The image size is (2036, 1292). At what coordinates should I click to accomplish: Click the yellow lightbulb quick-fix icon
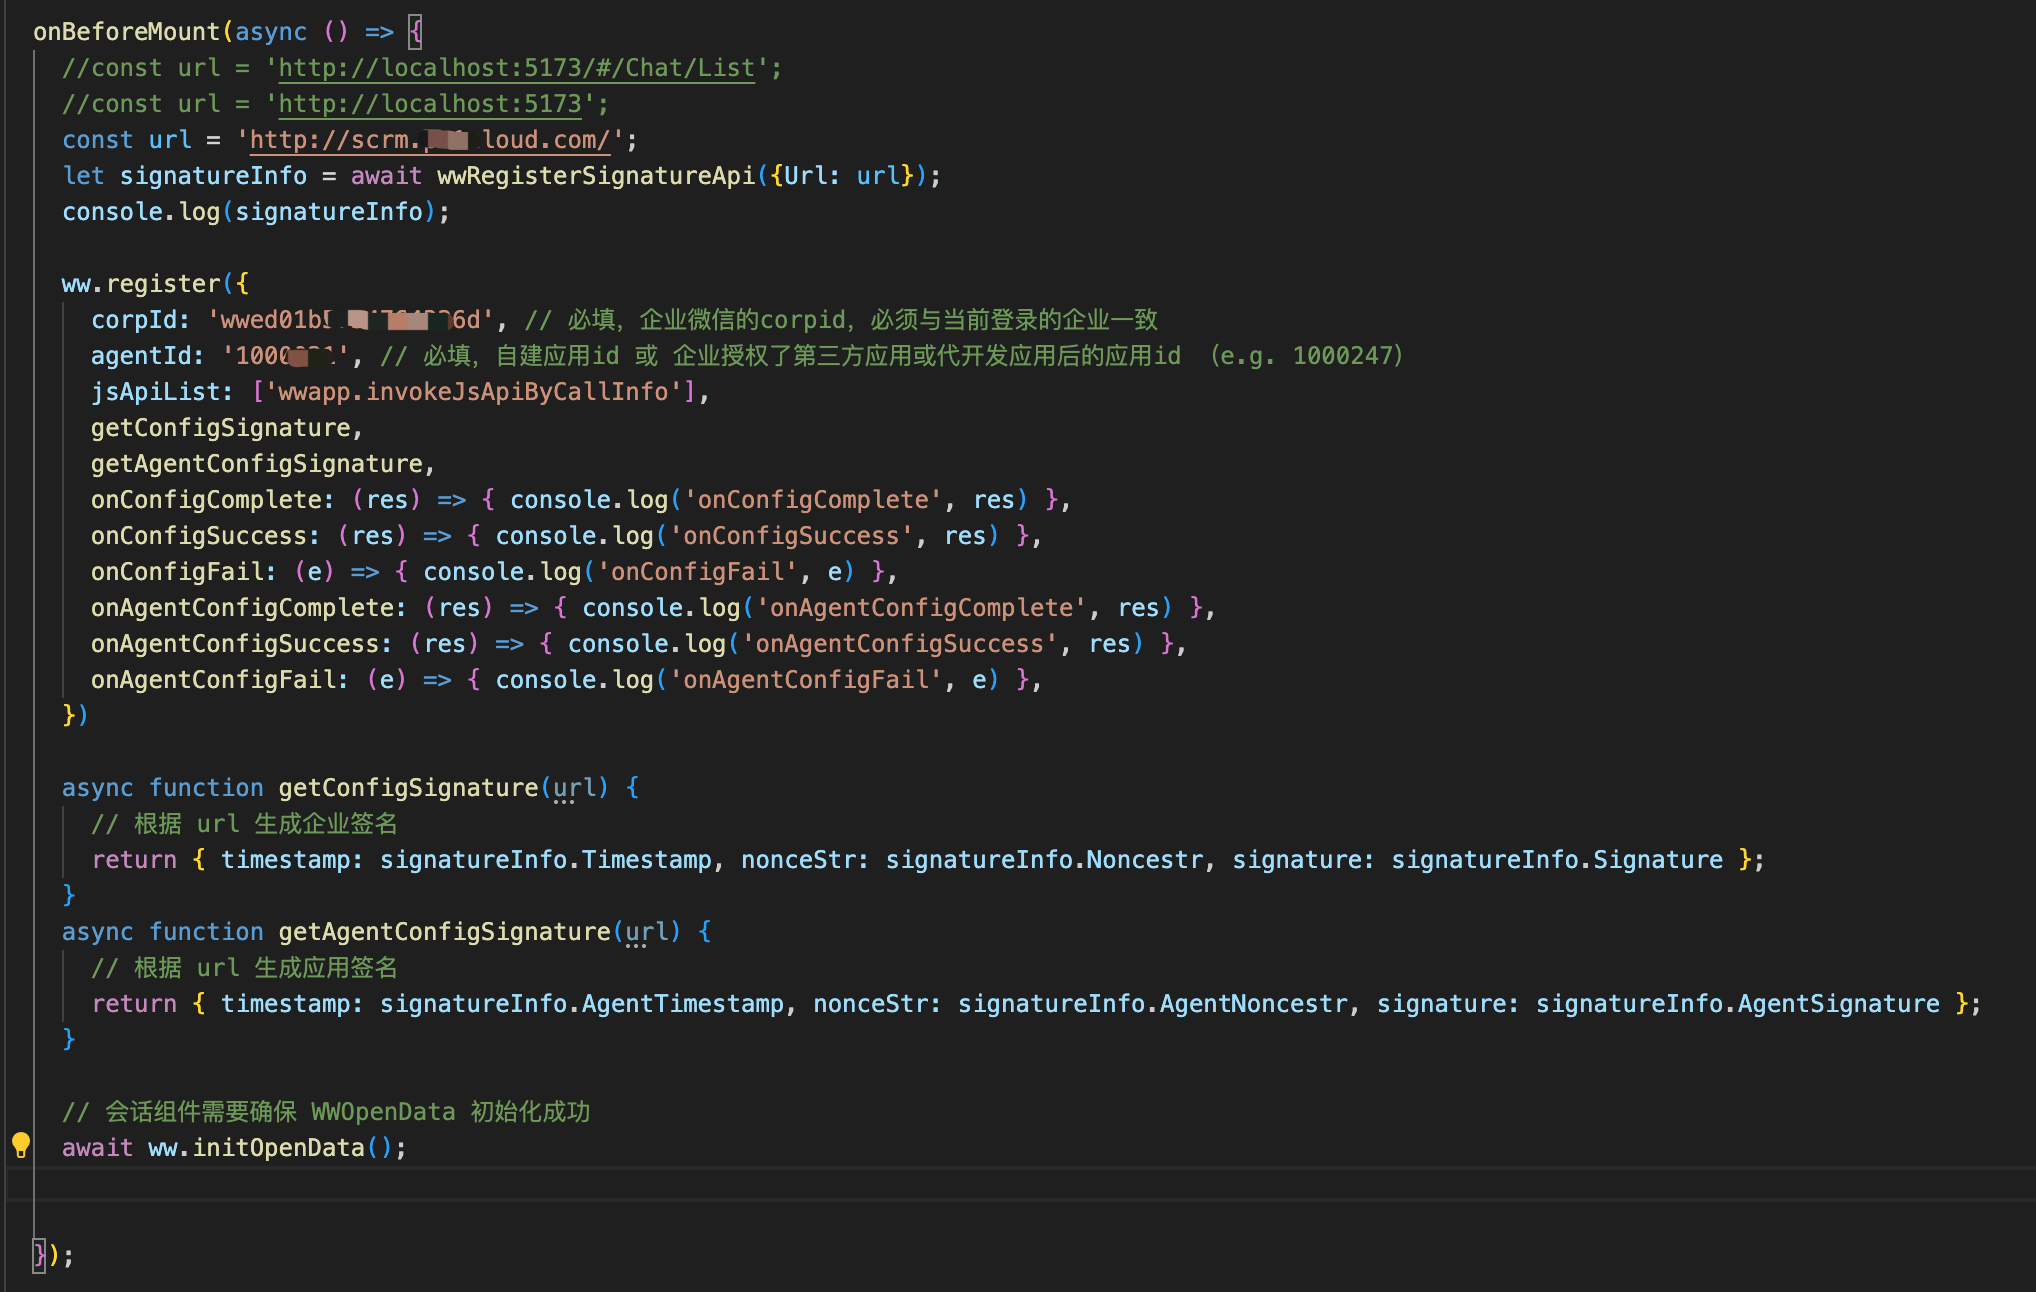pos(21,1144)
